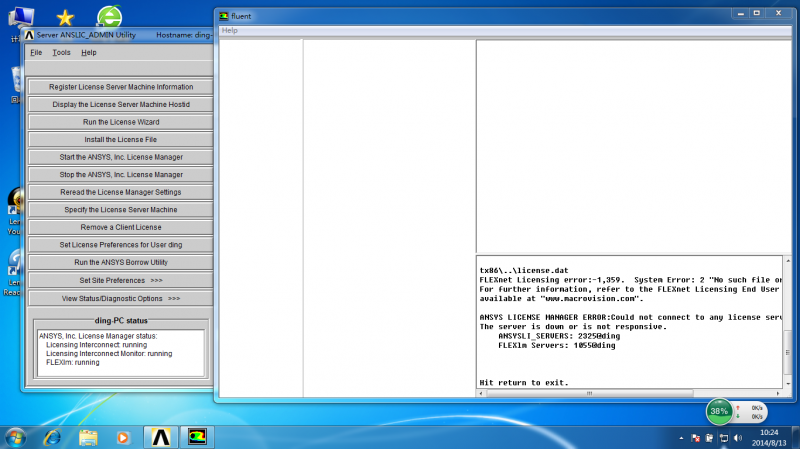The image size is (800, 449).
Task: Run the License Wizard
Action: pos(121,122)
